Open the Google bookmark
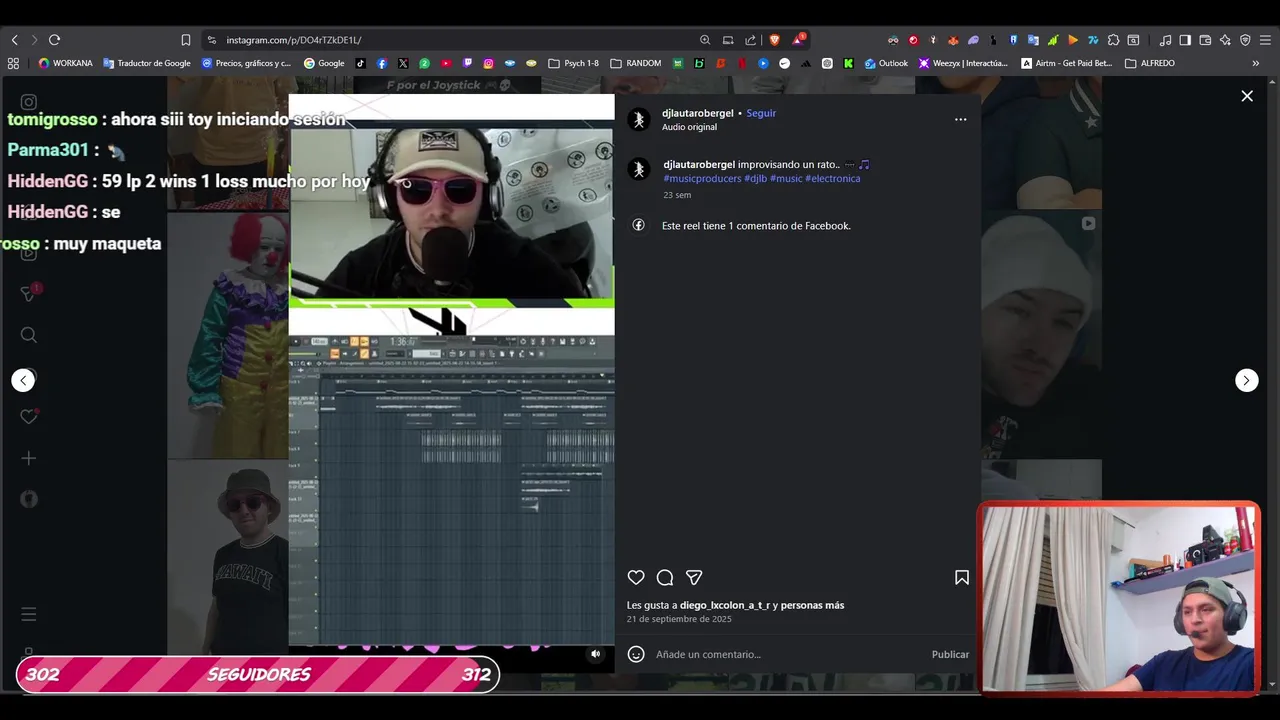1280x720 pixels. tap(324, 63)
